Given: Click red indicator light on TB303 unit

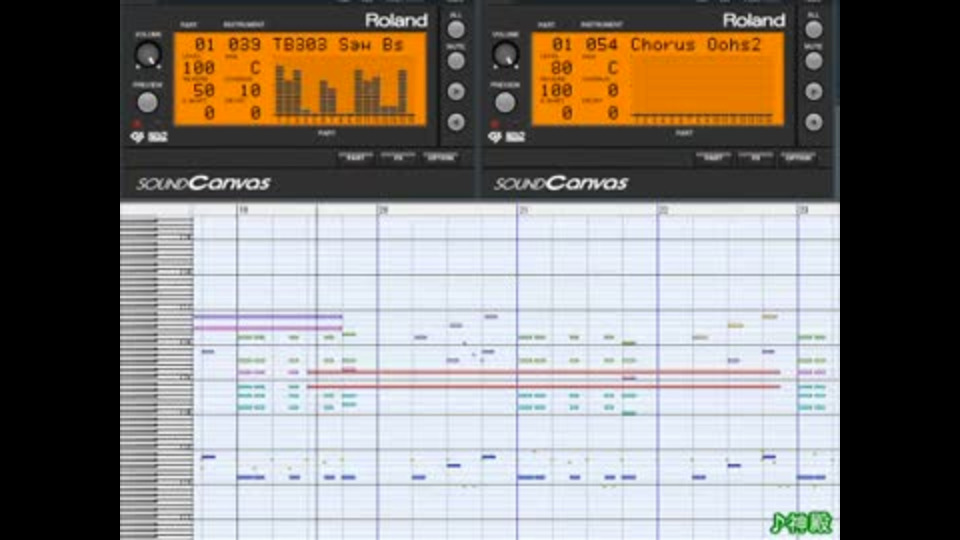Looking at the screenshot, I should (137, 124).
